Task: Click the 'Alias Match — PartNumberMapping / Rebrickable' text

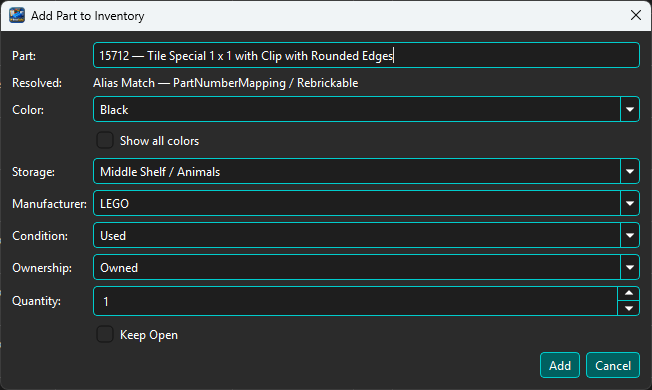Action: tap(225, 83)
